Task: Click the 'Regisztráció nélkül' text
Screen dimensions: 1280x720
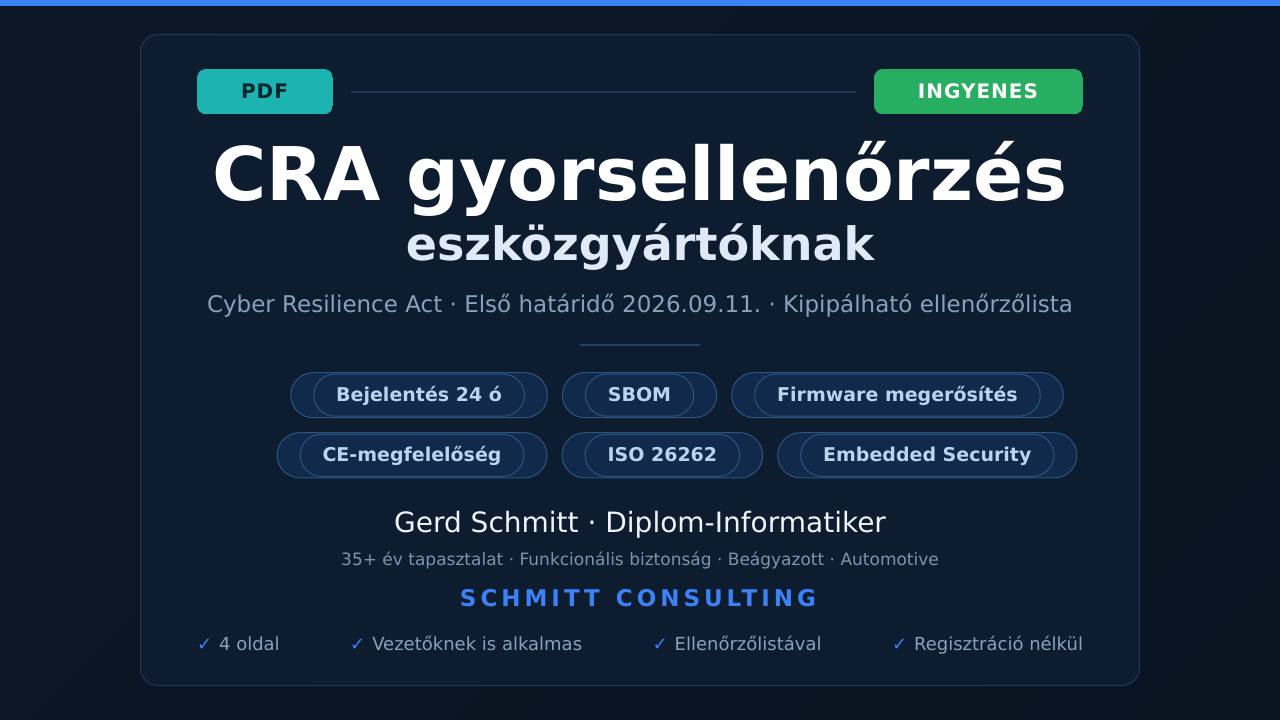Action: click(x=998, y=644)
